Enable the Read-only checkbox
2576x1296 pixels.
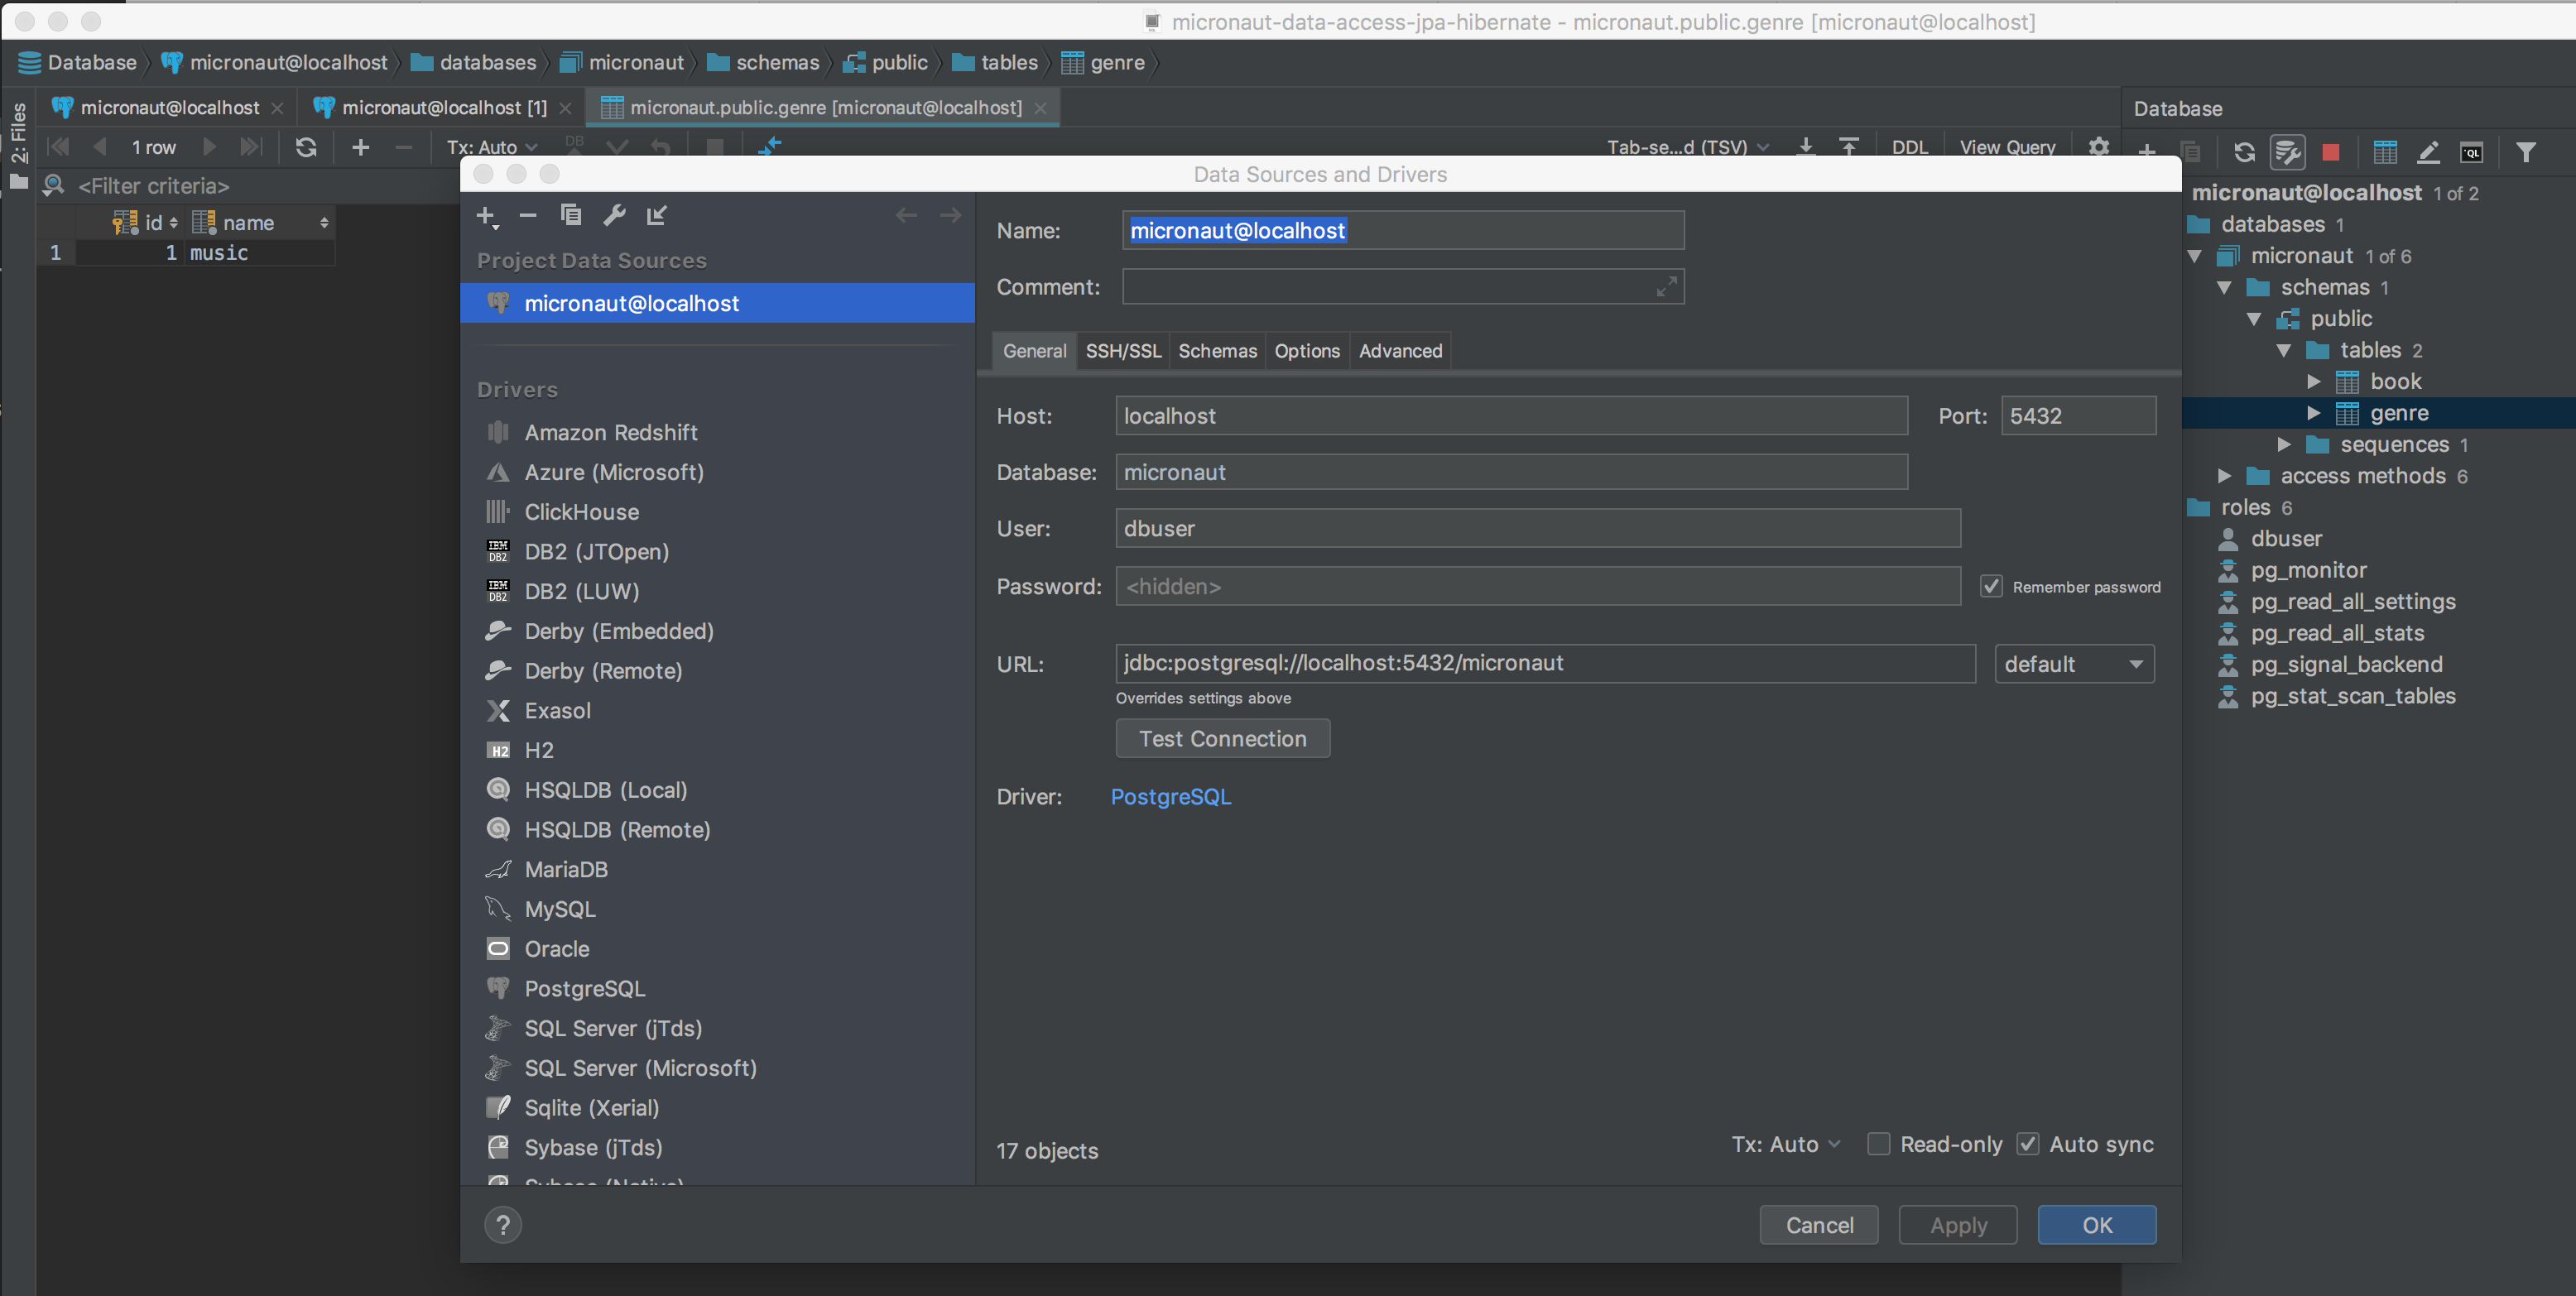click(1879, 1144)
